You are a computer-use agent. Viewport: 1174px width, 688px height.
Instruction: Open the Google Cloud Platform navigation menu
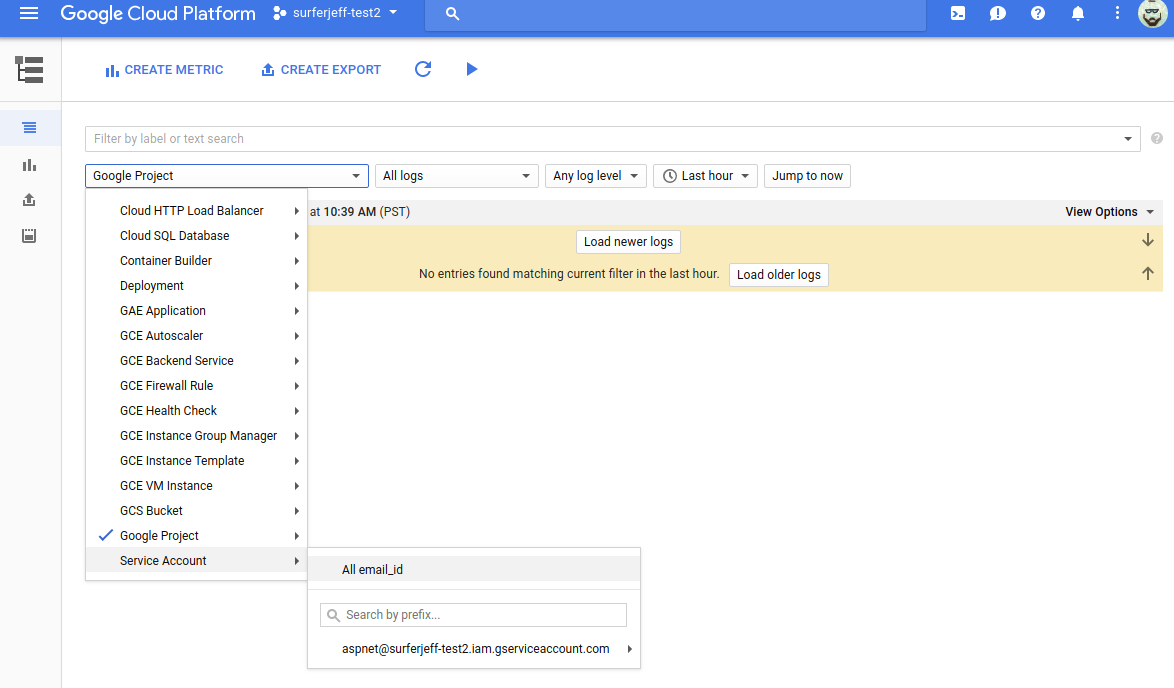pyautogui.click(x=28, y=13)
